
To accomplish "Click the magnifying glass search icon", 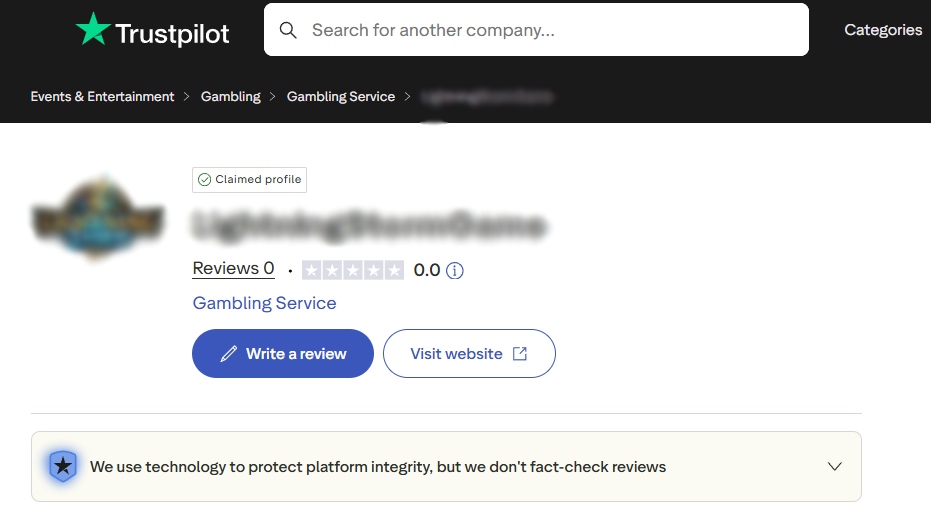I will [x=288, y=30].
